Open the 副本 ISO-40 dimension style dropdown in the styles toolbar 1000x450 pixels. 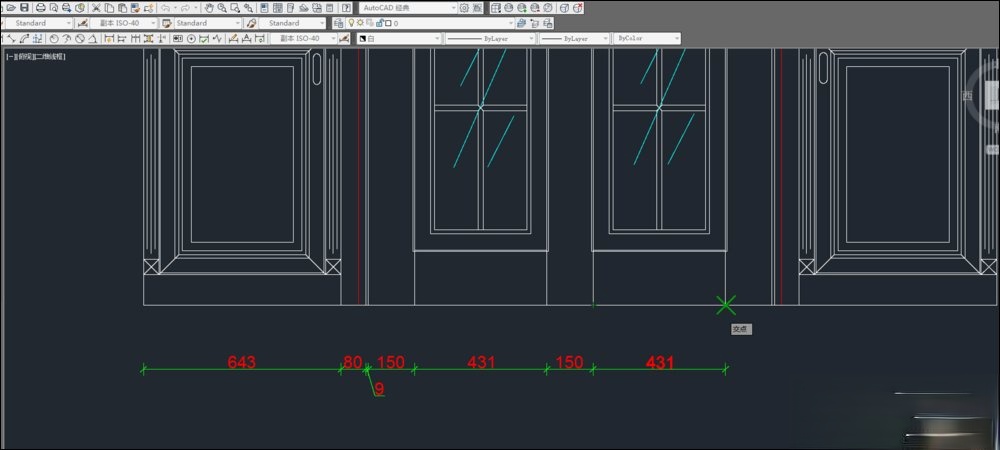click(x=124, y=23)
